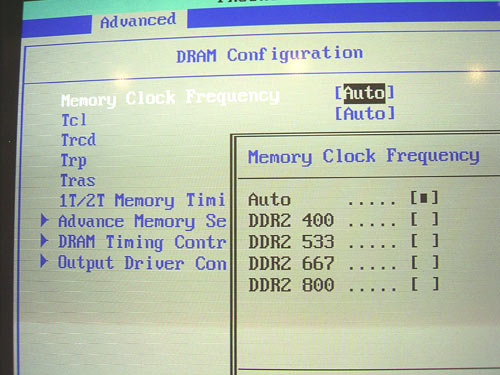Click the DDR2 533 option label
The width and height of the screenshot is (500, 375).
click(291, 242)
